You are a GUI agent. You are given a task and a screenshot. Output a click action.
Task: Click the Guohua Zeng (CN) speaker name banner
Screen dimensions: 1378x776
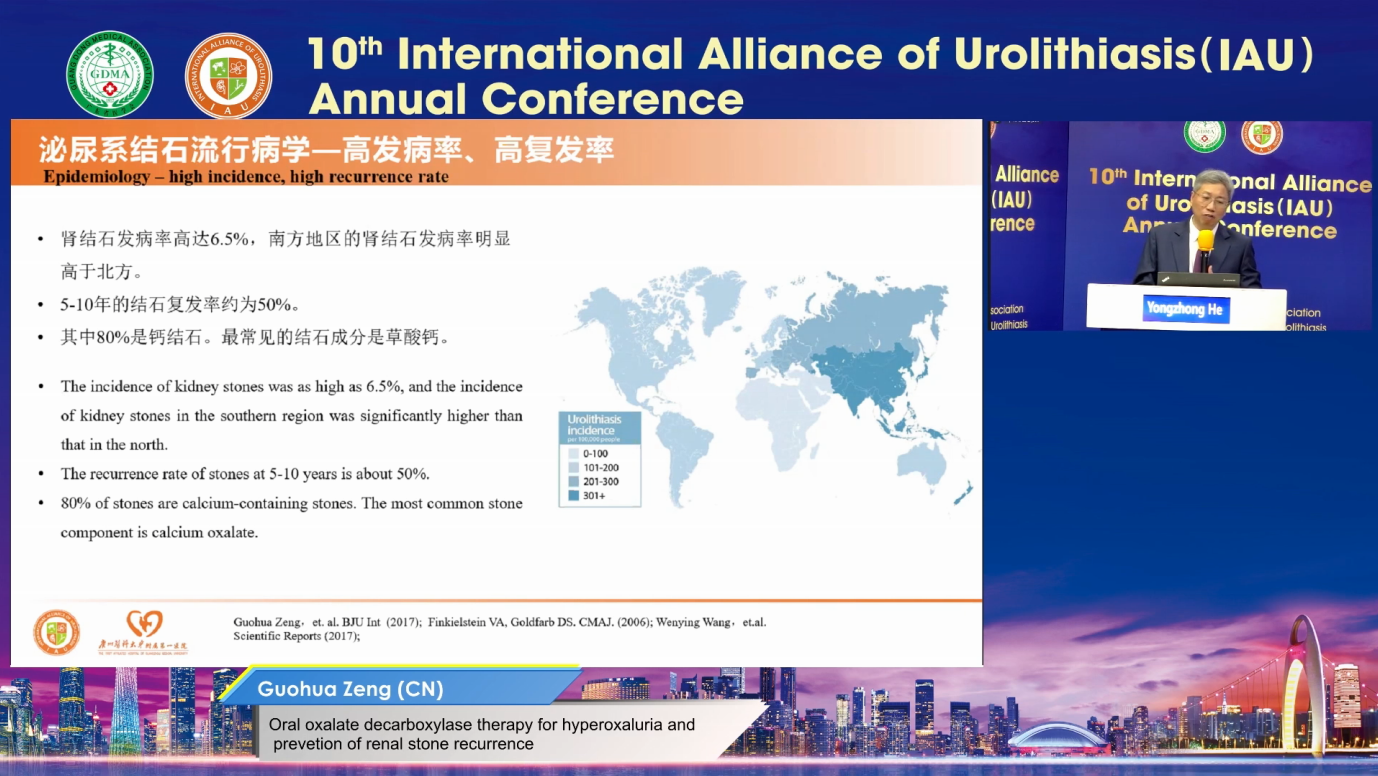pyautogui.click(x=350, y=689)
